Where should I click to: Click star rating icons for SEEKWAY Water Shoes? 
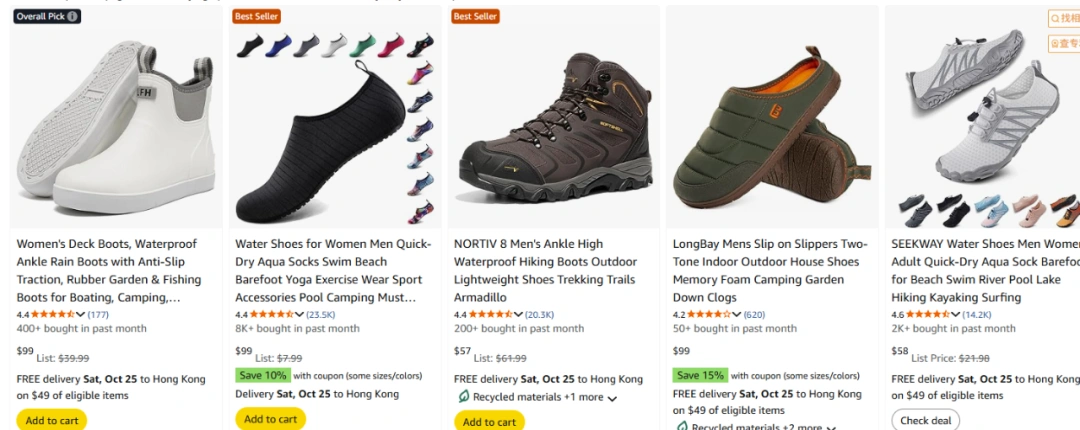click(928, 315)
